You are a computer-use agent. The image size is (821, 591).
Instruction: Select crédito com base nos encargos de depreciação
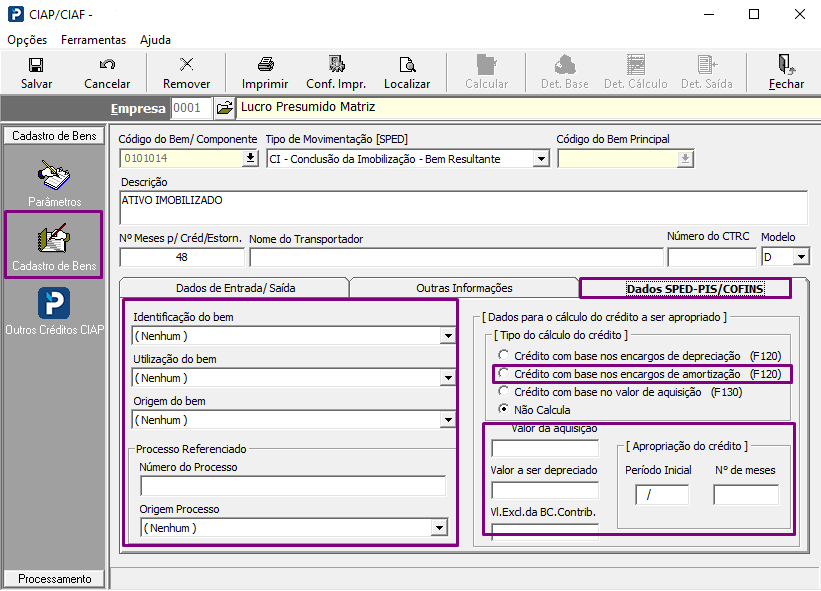pyautogui.click(x=504, y=355)
